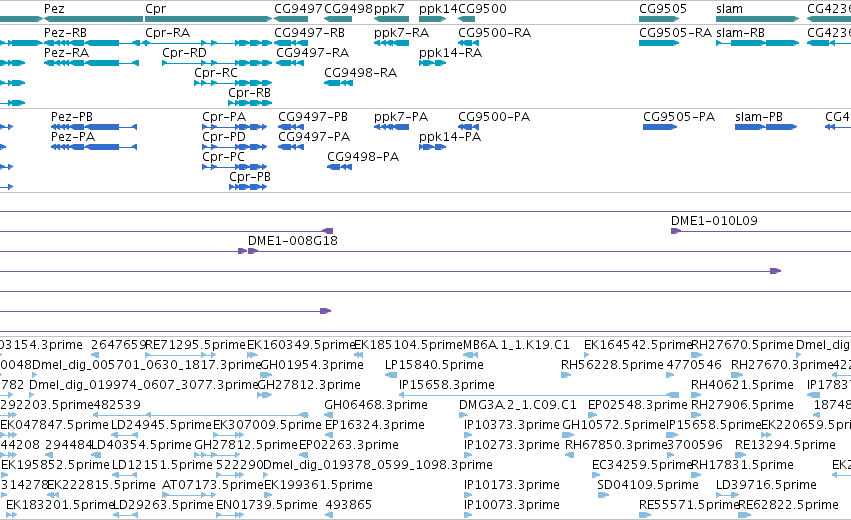
Task: Select transcript ppk7-RA
Action: (x=391, y=43)
